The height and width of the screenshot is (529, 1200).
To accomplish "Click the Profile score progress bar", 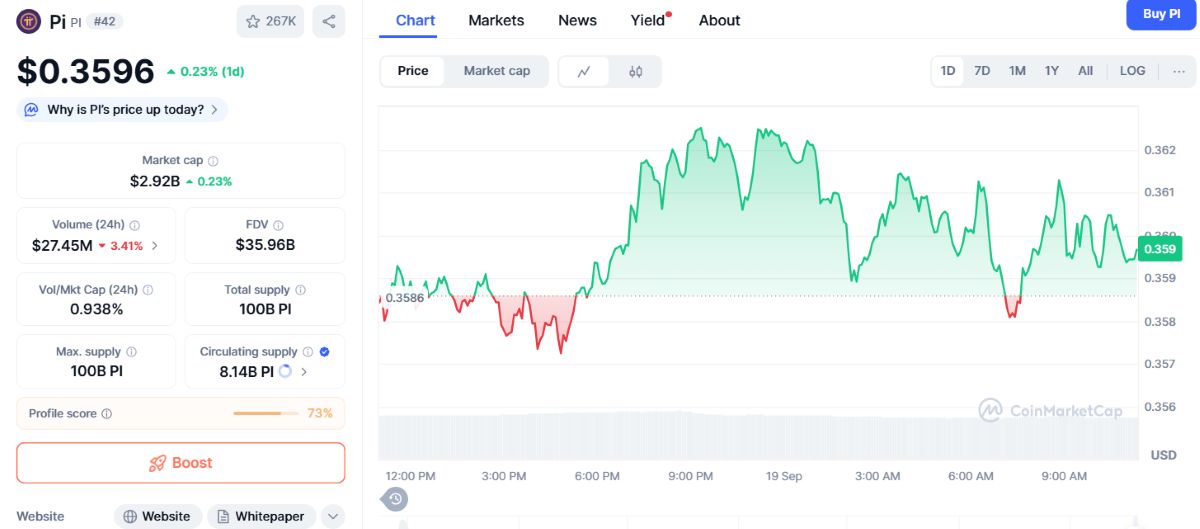I will tap(265, 414).
